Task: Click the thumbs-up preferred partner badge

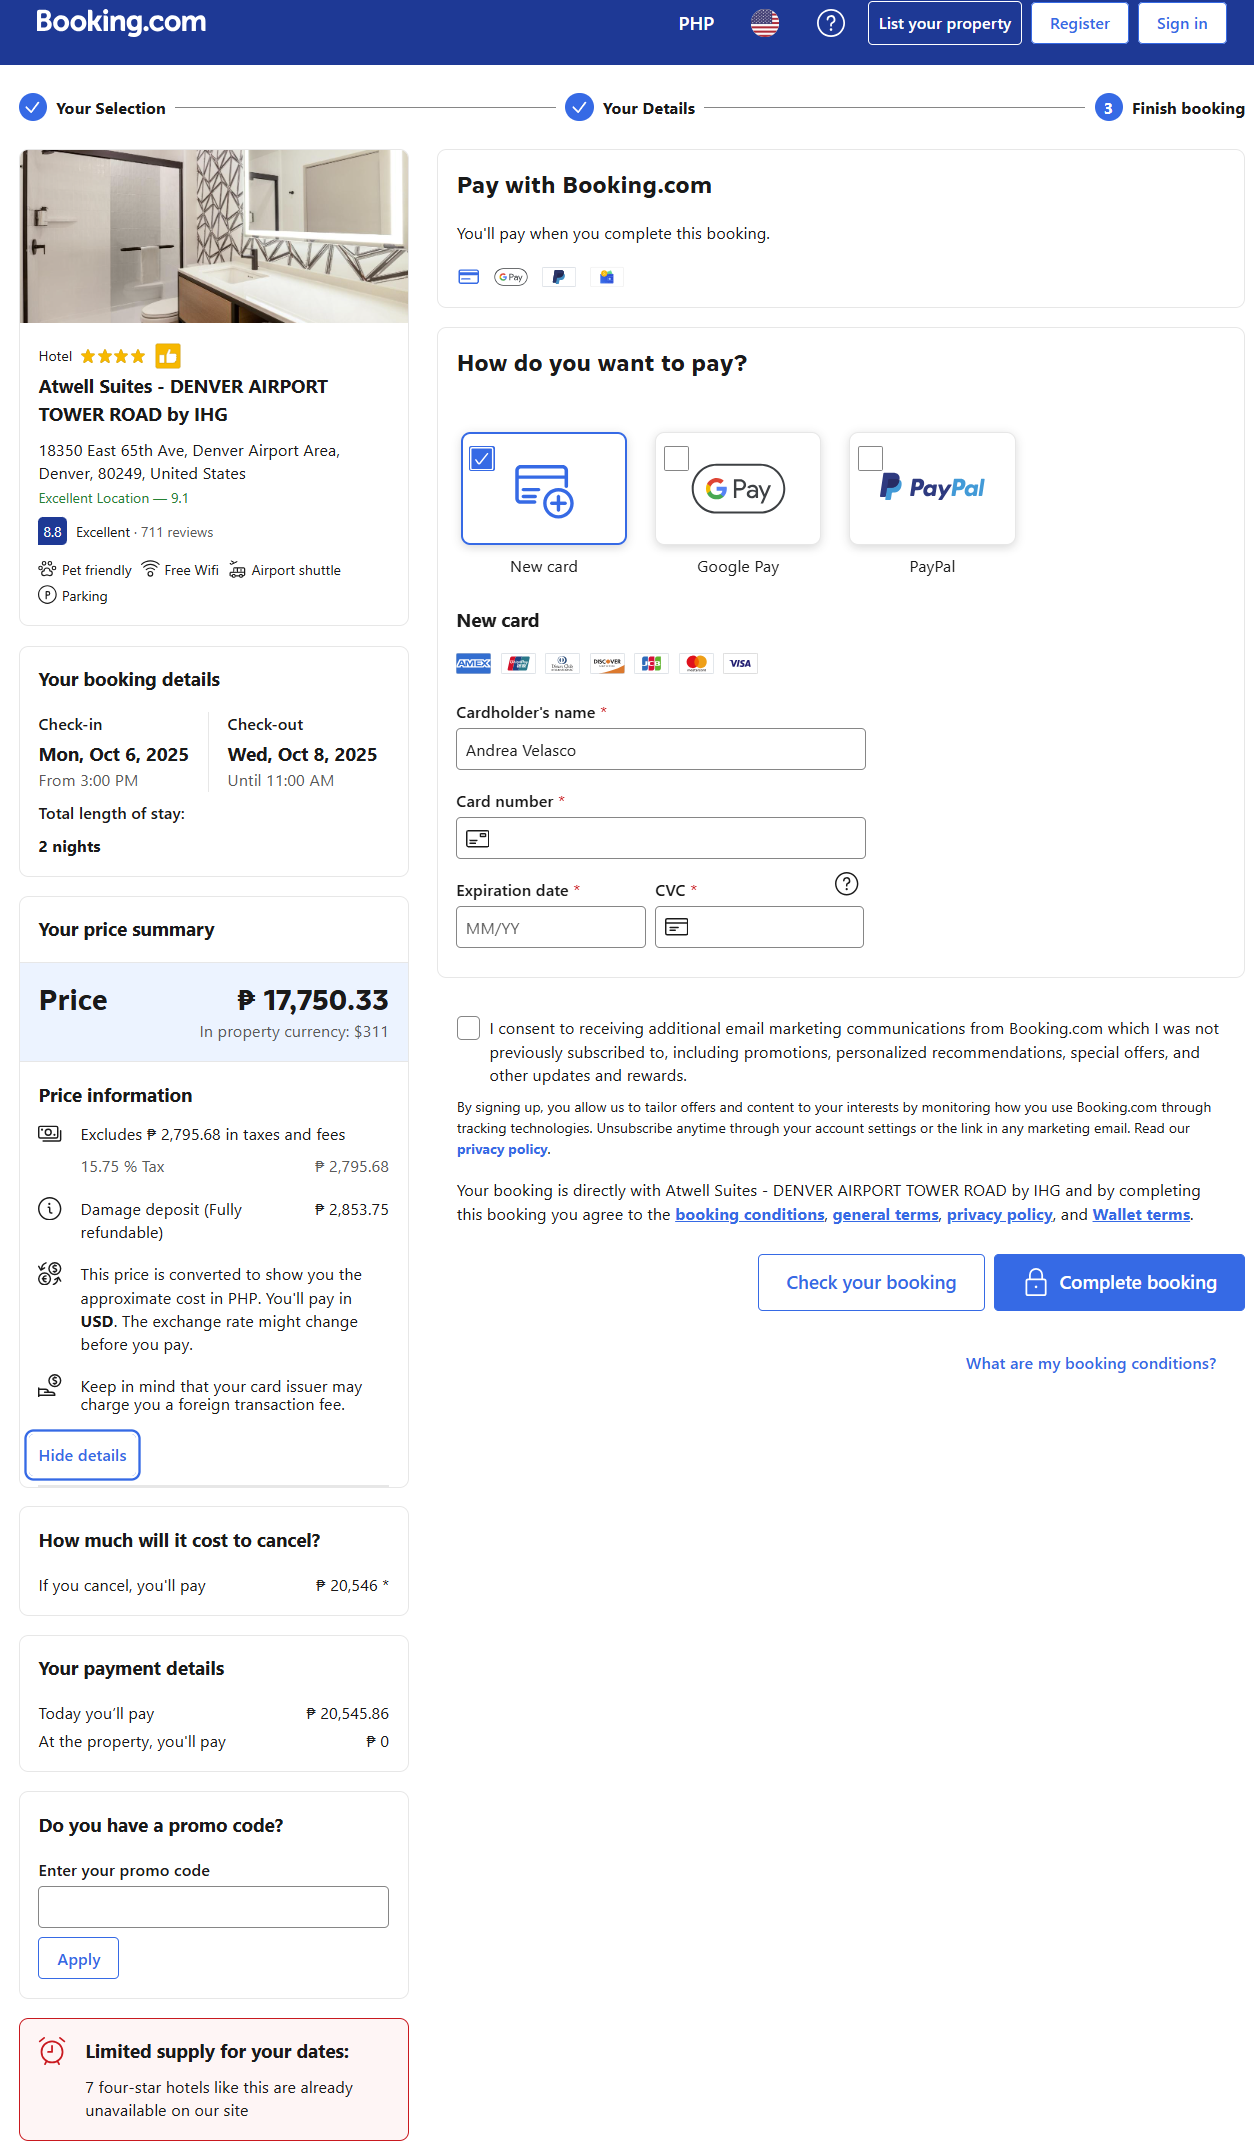Action: click(x=168, y=356)
